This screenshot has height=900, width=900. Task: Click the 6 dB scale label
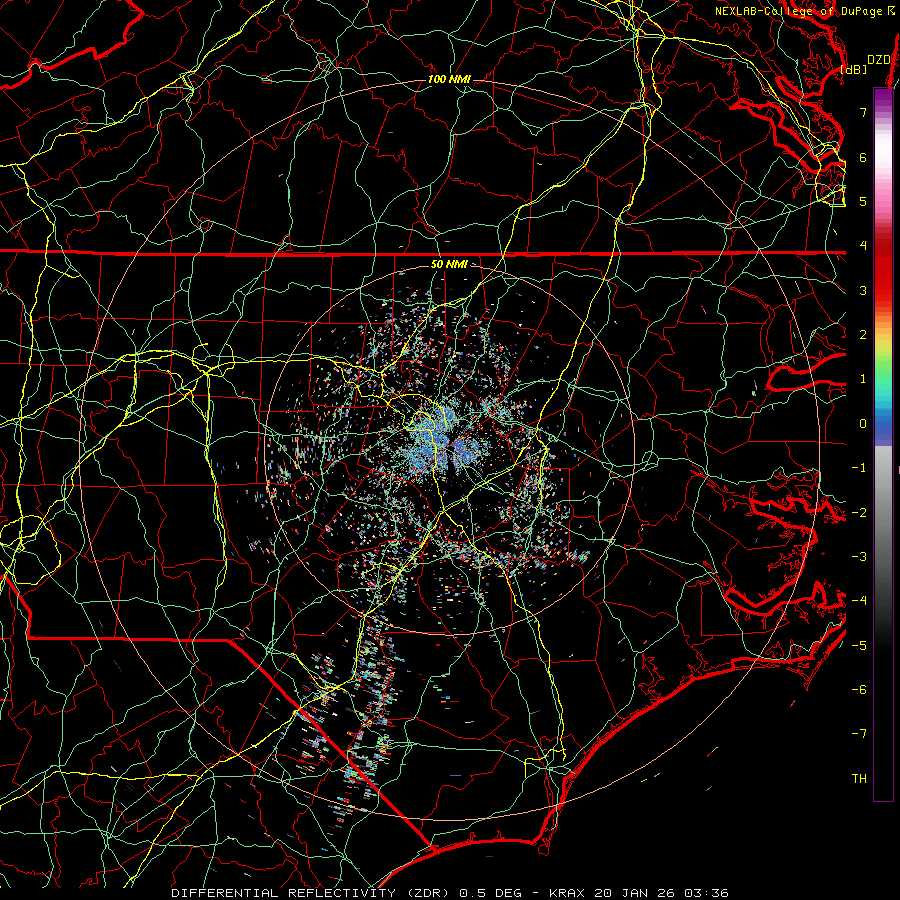pyautogui.click(x=863, y=157)
